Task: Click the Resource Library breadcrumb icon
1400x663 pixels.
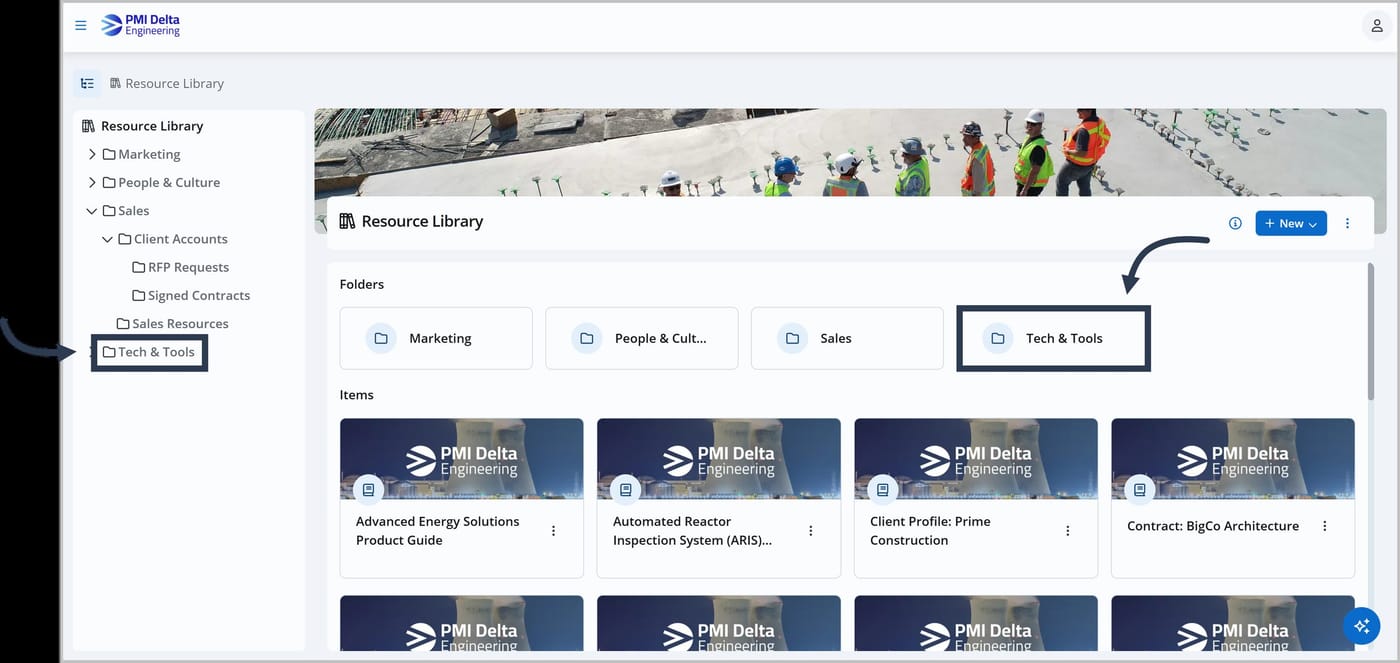Action: 115,84
